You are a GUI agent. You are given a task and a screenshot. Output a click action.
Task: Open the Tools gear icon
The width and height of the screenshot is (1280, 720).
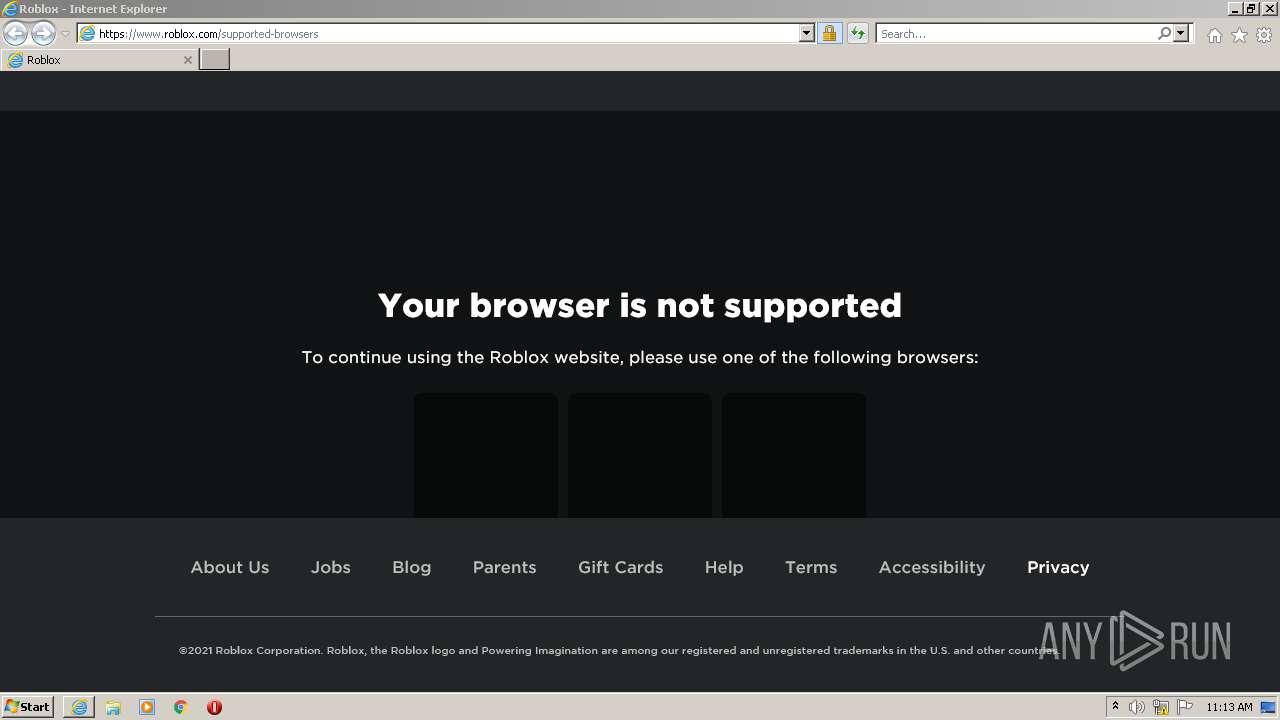1264,35
